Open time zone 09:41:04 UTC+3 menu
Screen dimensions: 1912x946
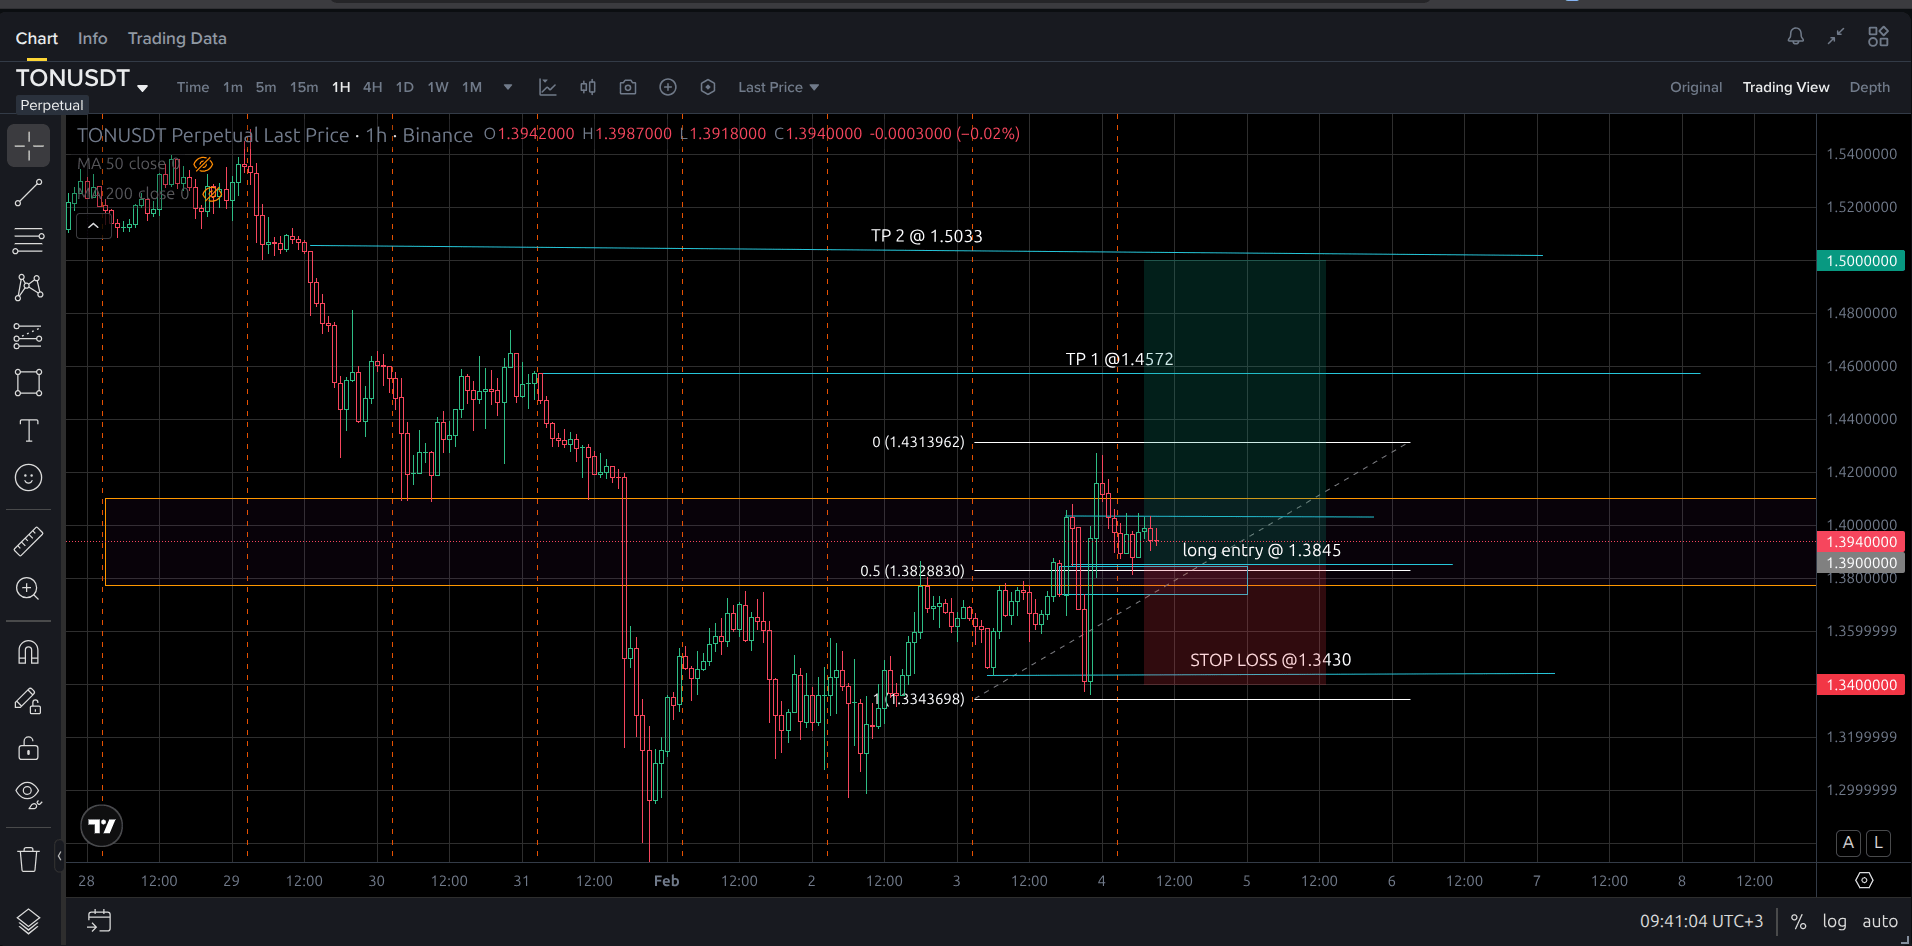point(1701,921)
